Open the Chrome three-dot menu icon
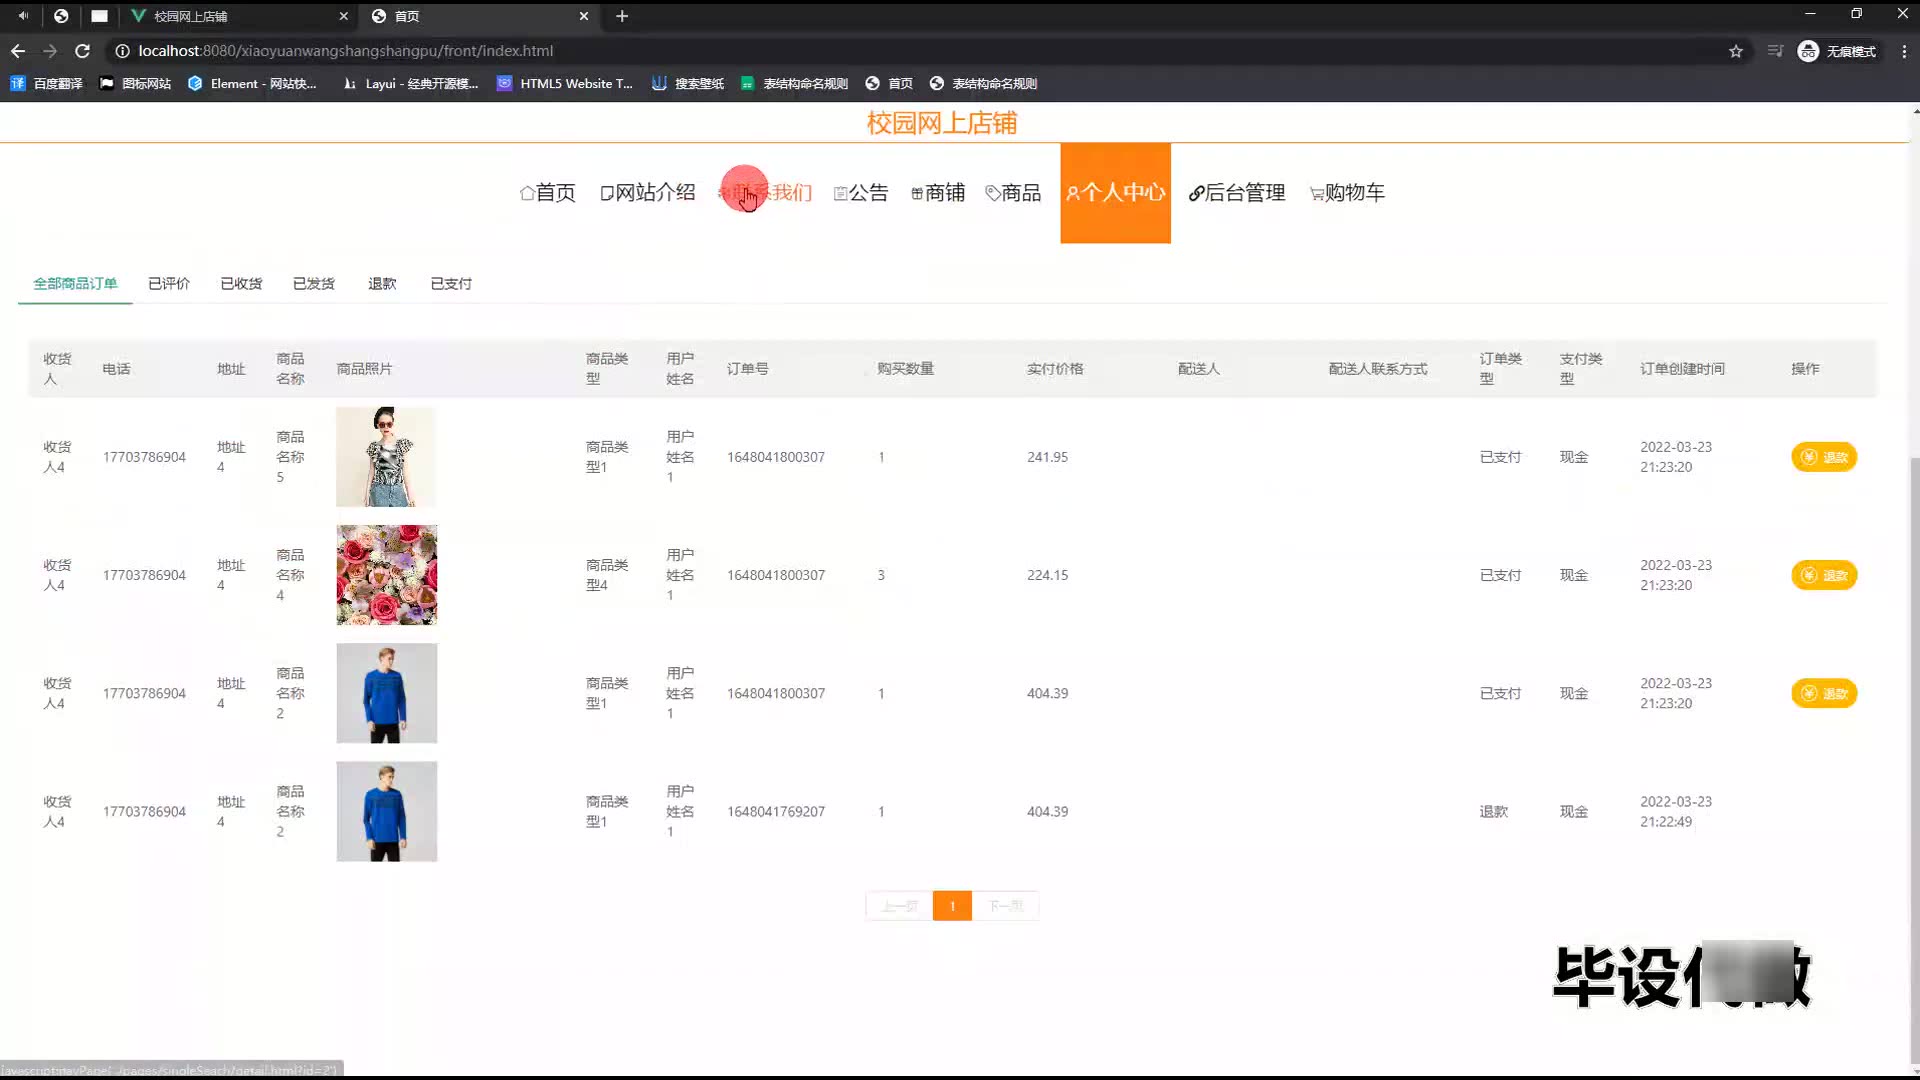 [x=1903, y=51]
